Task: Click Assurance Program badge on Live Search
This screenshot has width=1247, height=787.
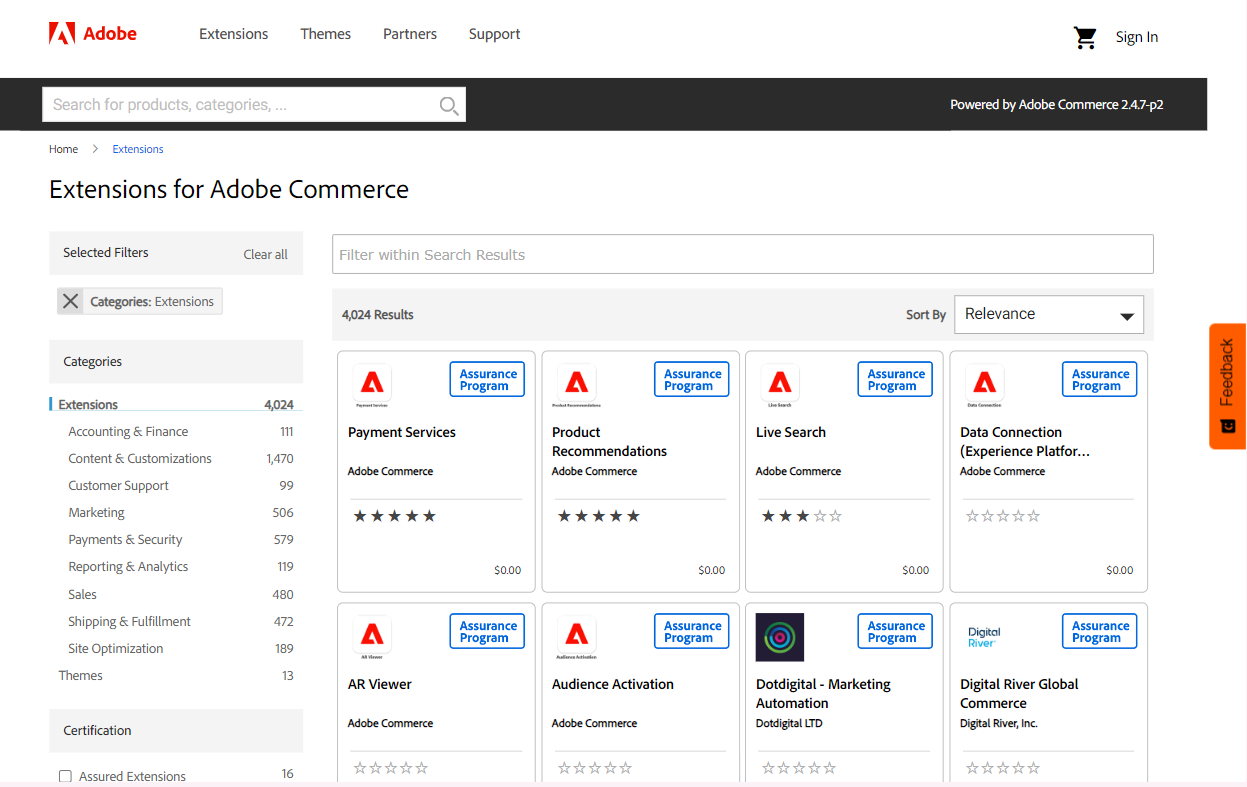Action: click(x=895, y=379)
